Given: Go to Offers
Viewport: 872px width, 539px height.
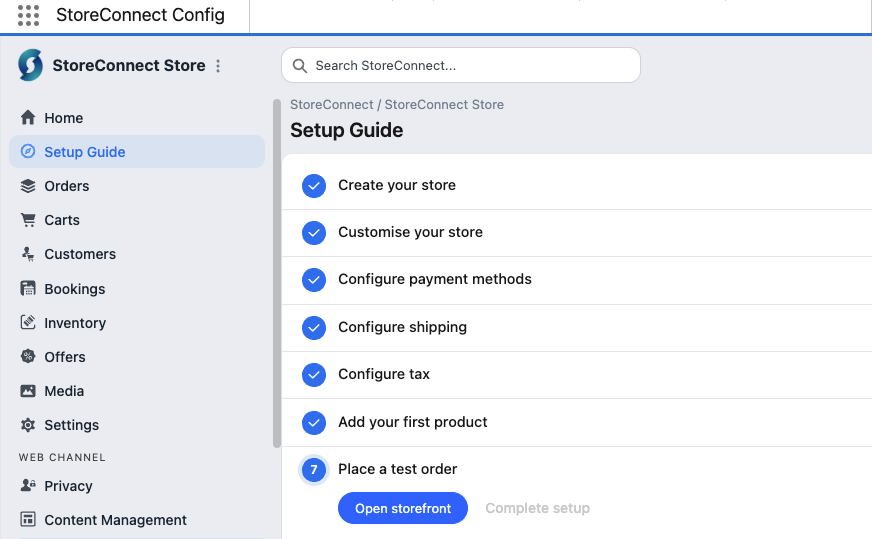Looking at the screenshot, I should click(x=137, y=357).
